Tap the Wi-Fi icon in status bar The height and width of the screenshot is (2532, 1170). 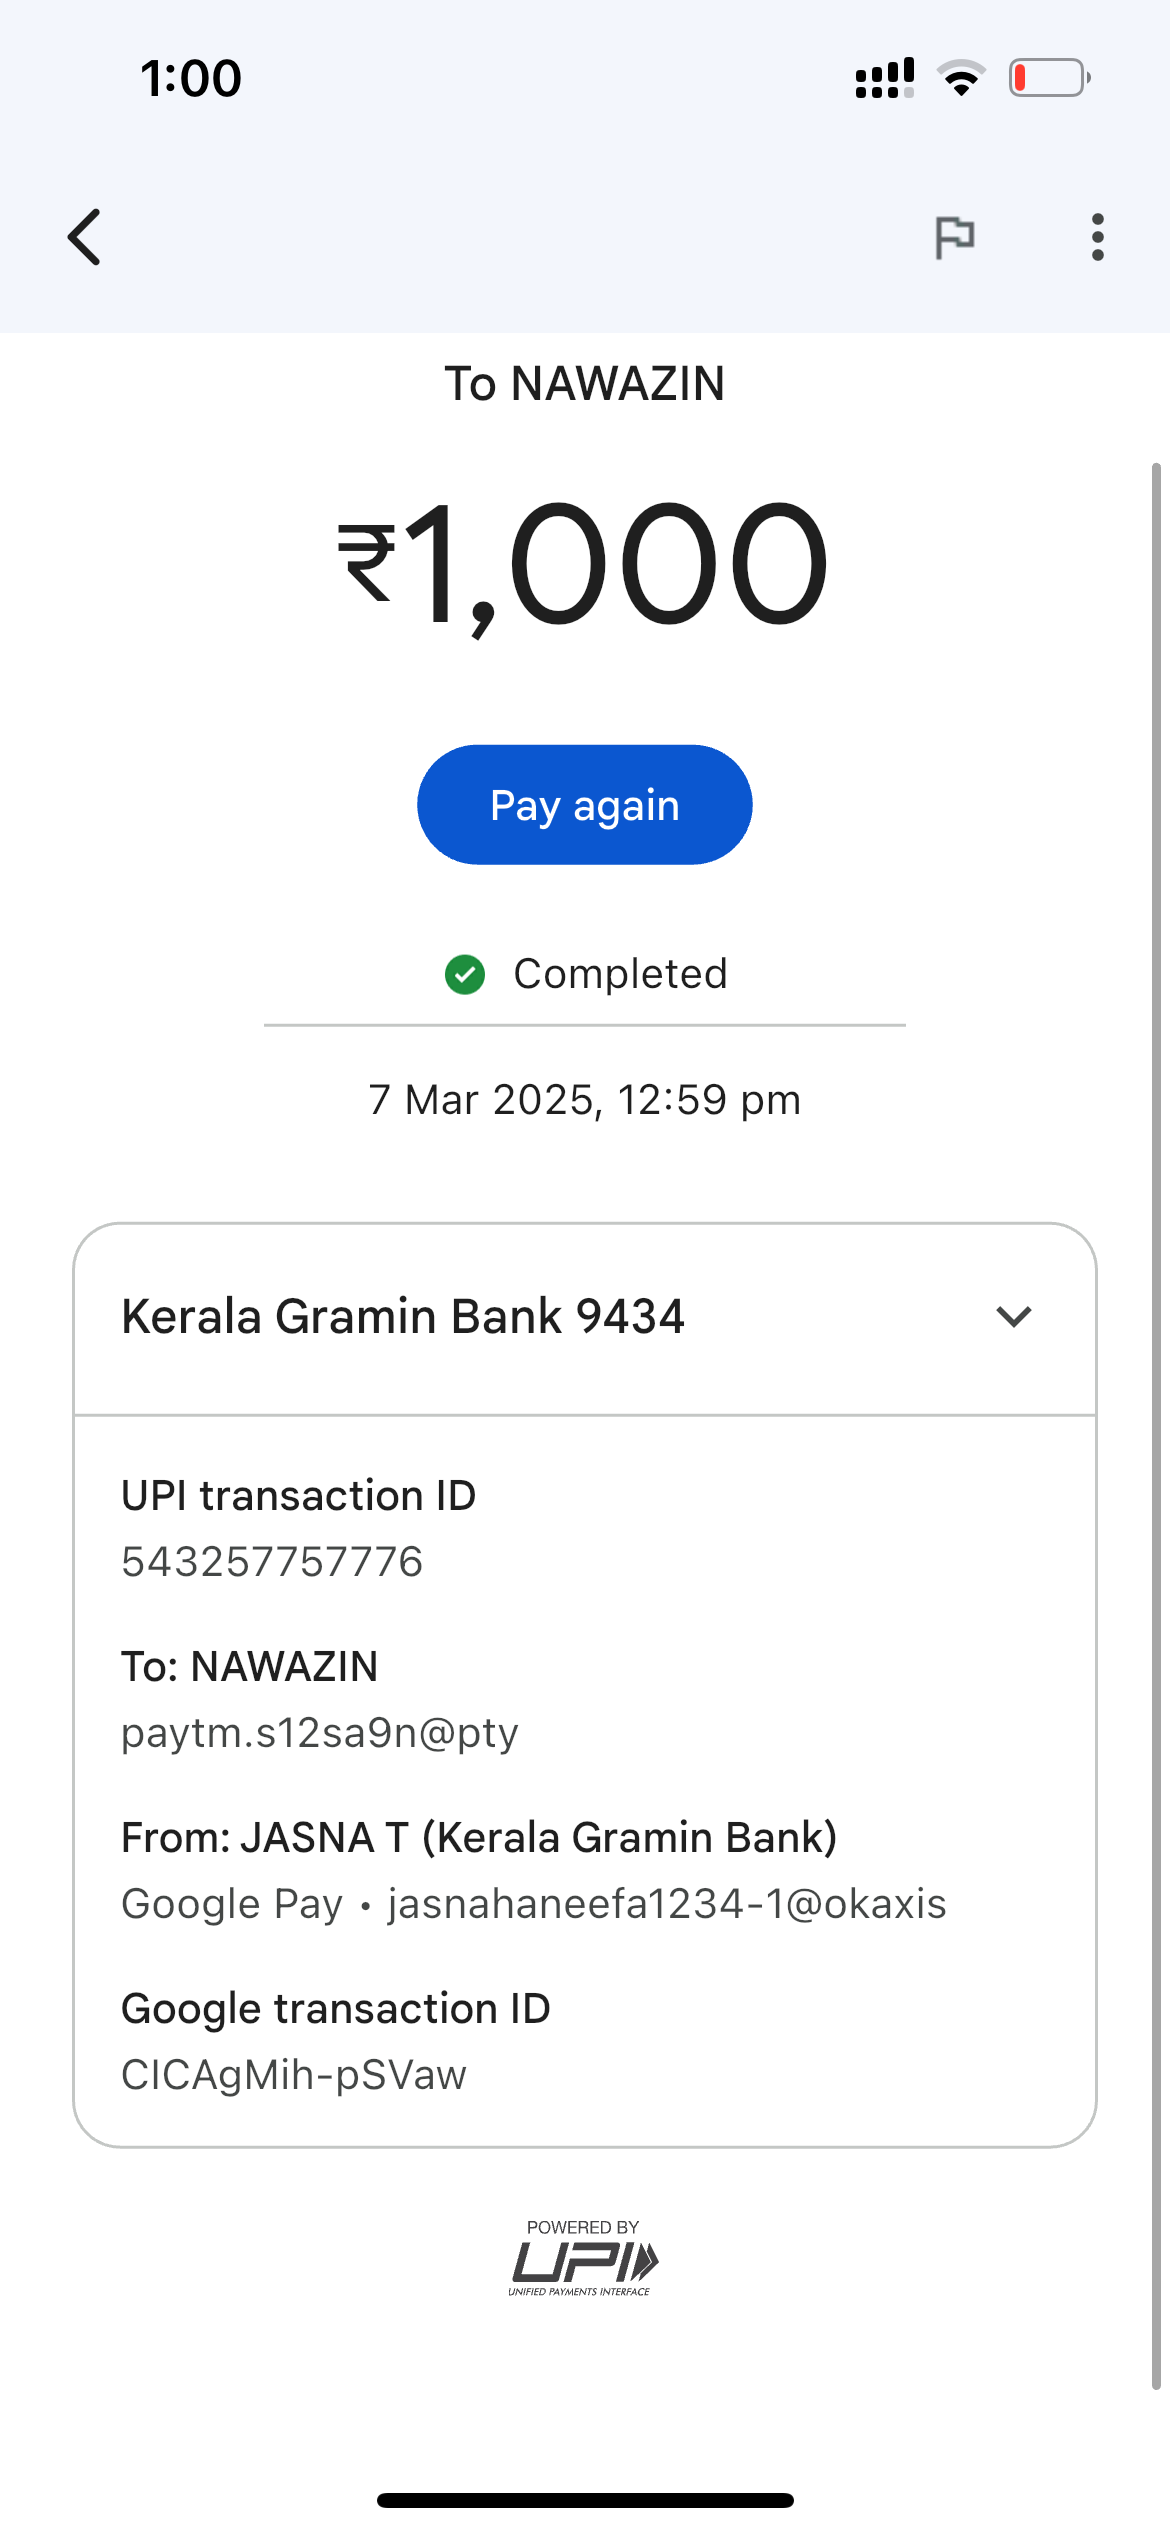[x=961, y=78]
